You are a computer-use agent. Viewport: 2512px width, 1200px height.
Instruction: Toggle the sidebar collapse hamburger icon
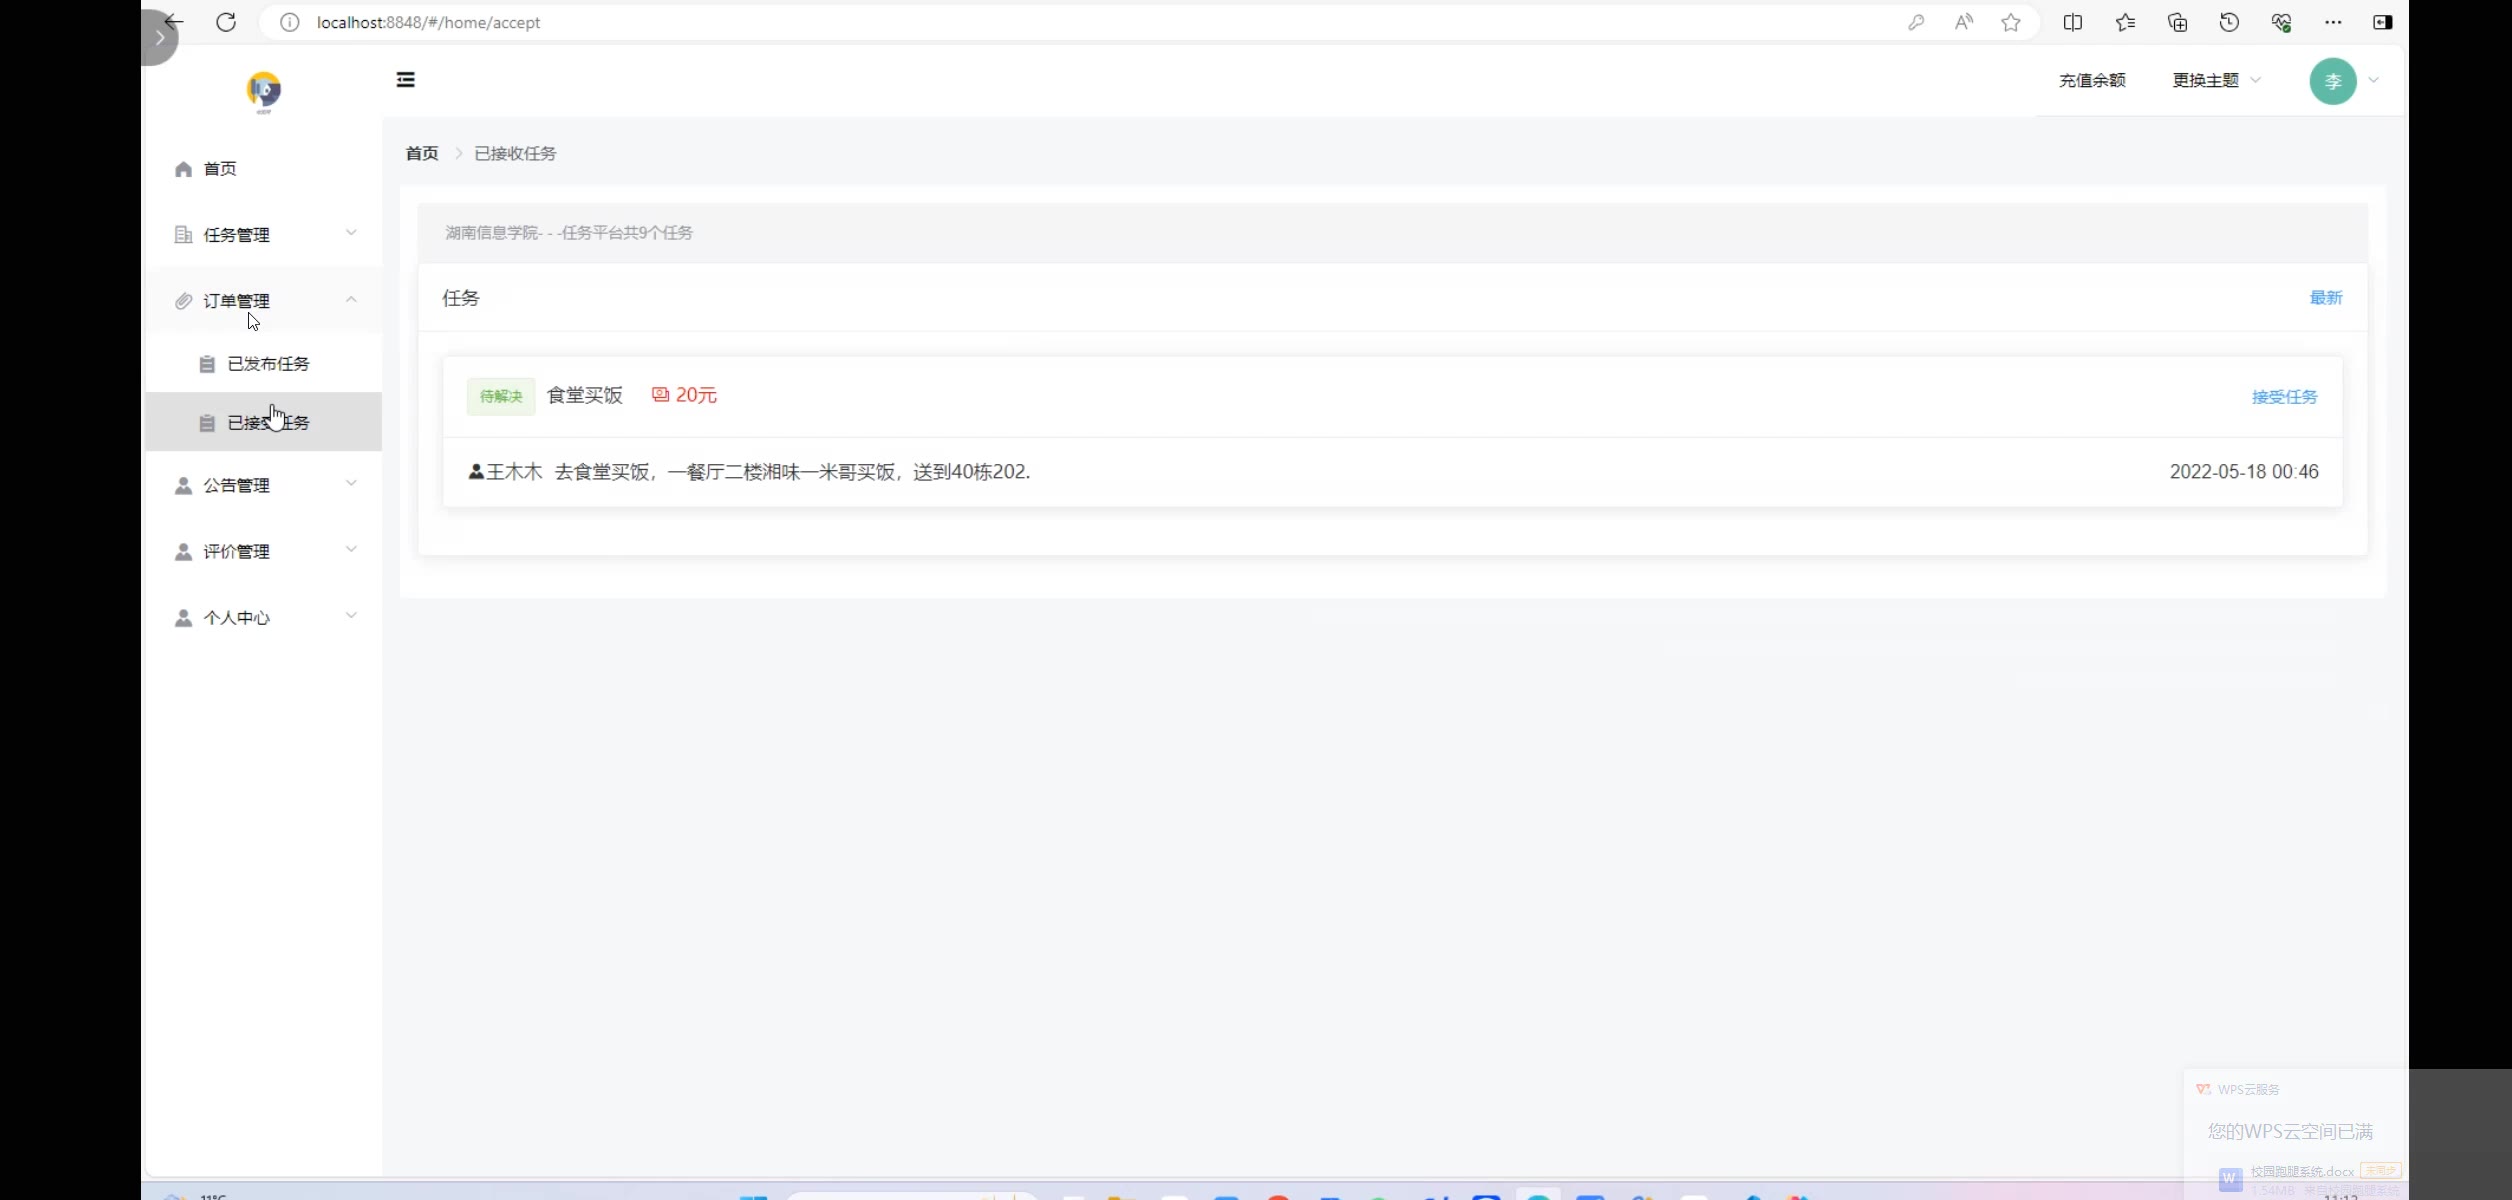click(x=405, y=80)
